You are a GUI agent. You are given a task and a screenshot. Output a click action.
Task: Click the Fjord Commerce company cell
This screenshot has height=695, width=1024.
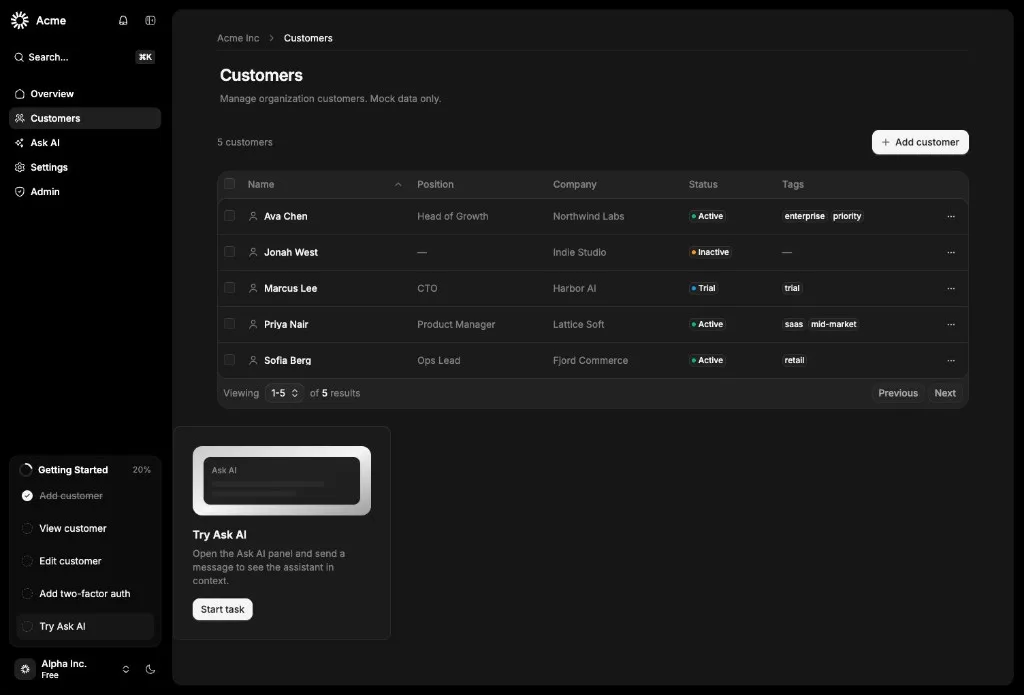point(590,361)
